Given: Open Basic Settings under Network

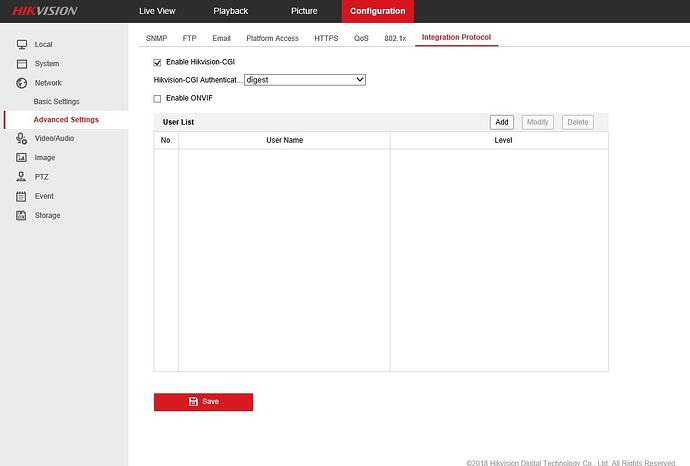Looking at the screenshot, I should pos(56,101).
